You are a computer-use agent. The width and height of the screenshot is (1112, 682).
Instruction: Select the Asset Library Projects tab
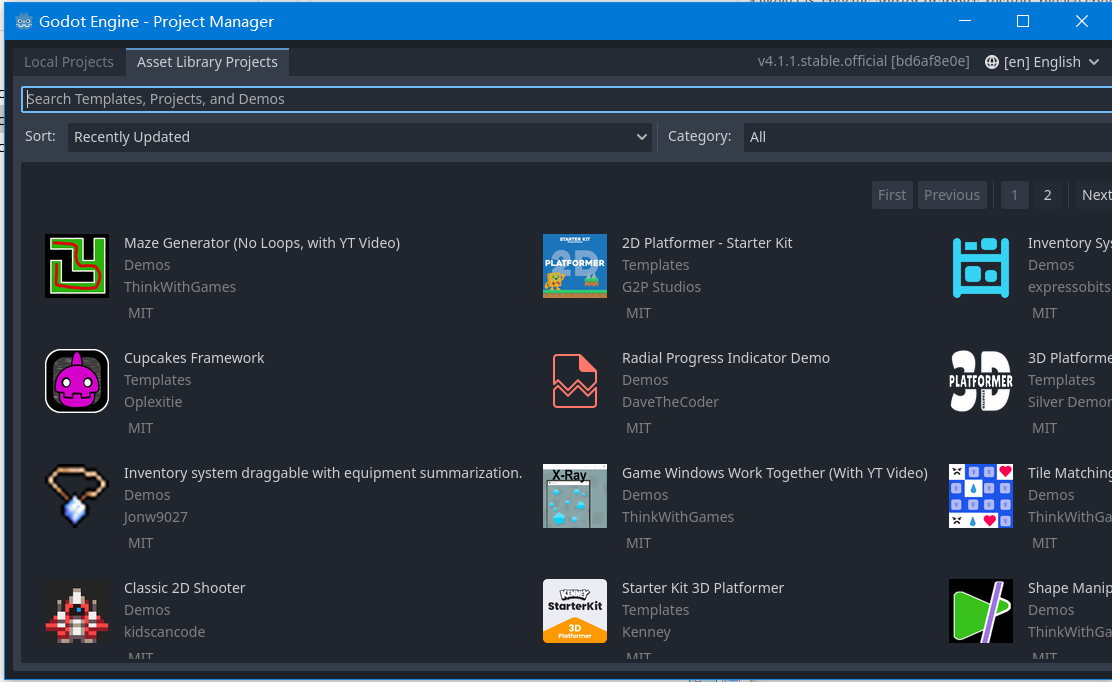tap(207, 61)
